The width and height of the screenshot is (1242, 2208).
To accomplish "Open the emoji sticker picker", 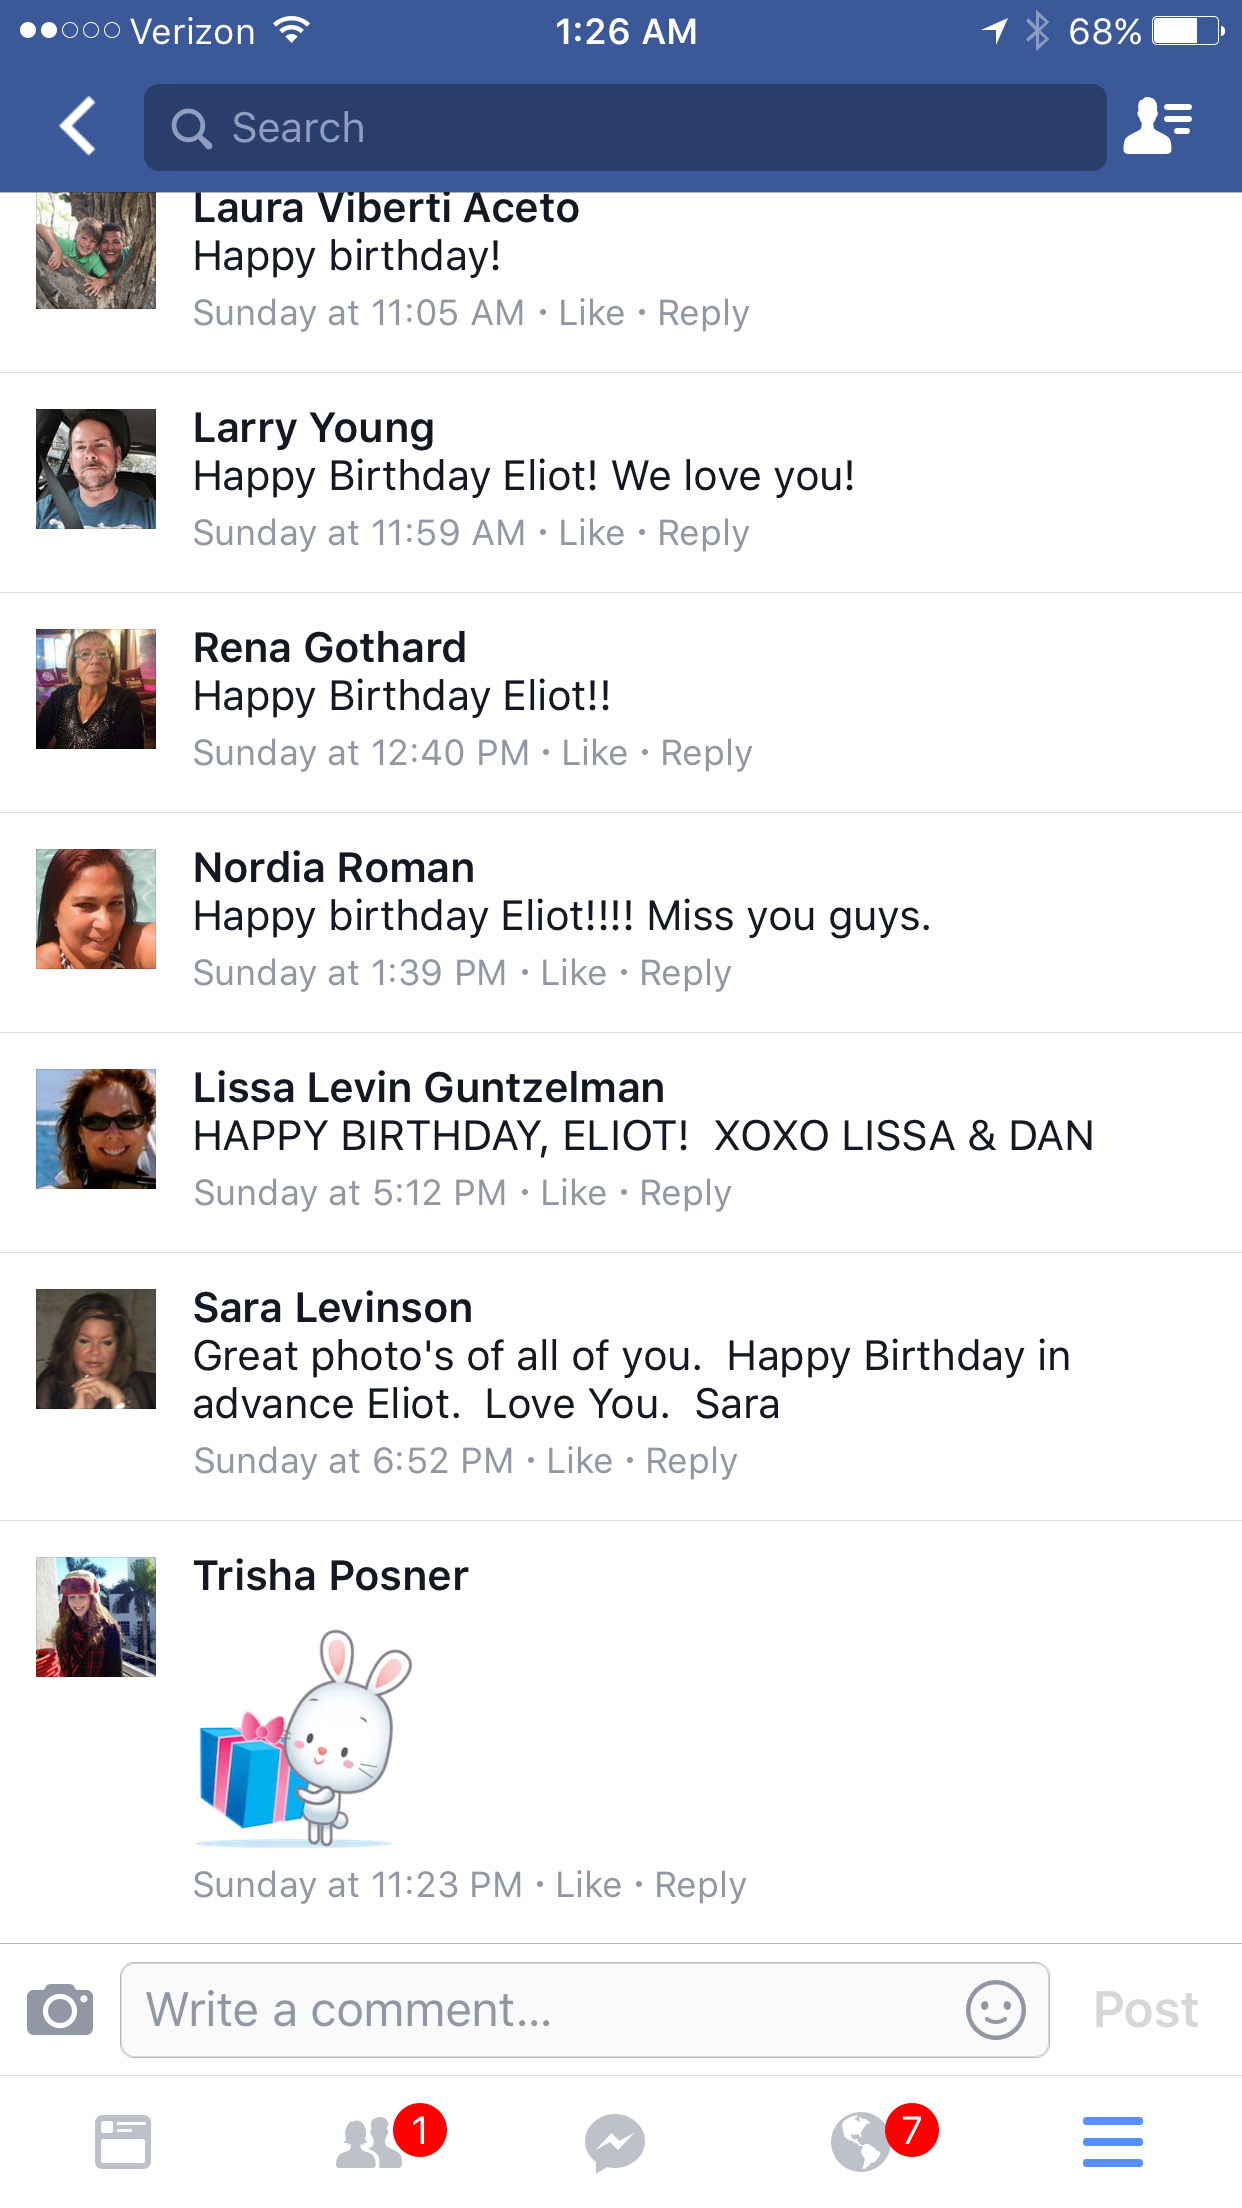I will [x=995, y=2009].
